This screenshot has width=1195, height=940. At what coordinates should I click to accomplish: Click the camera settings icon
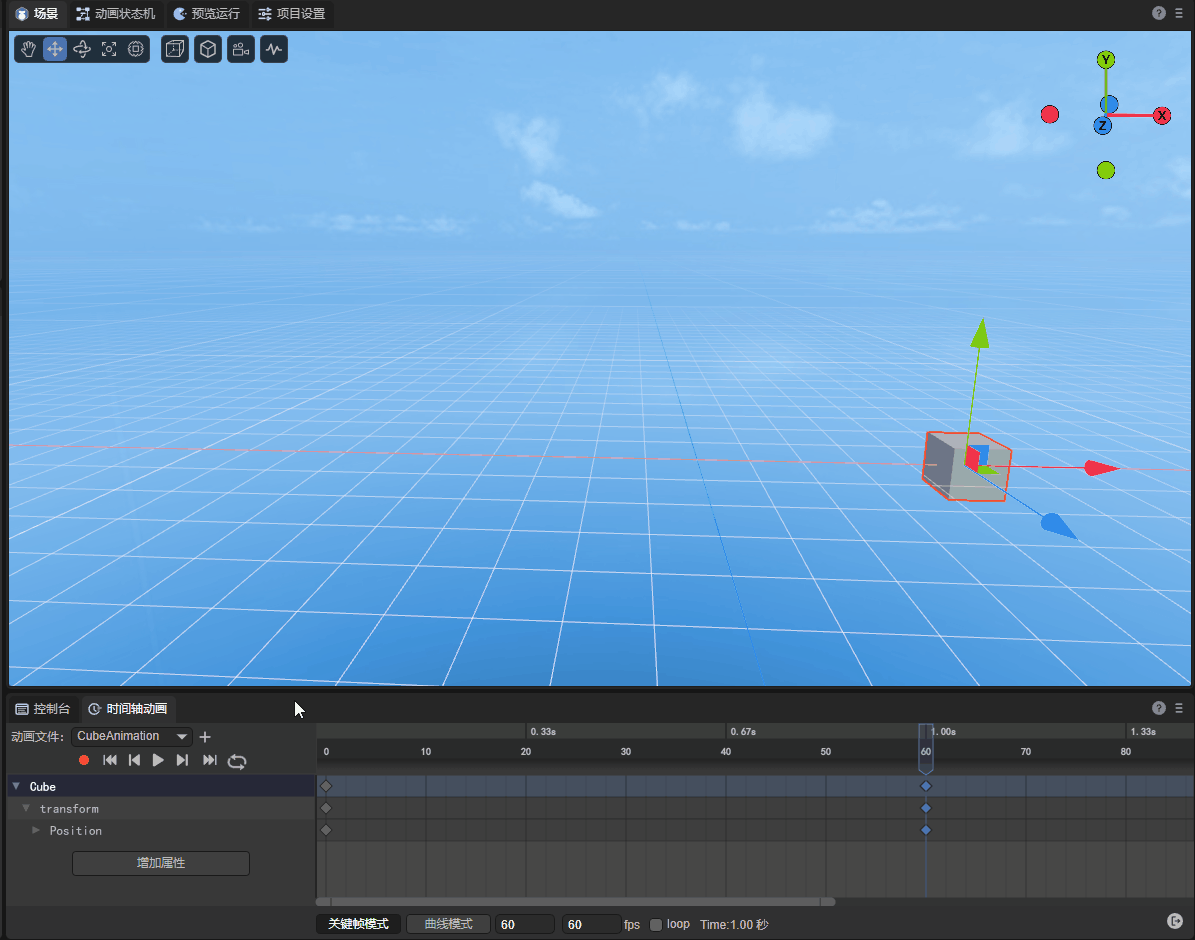[240, 49]
